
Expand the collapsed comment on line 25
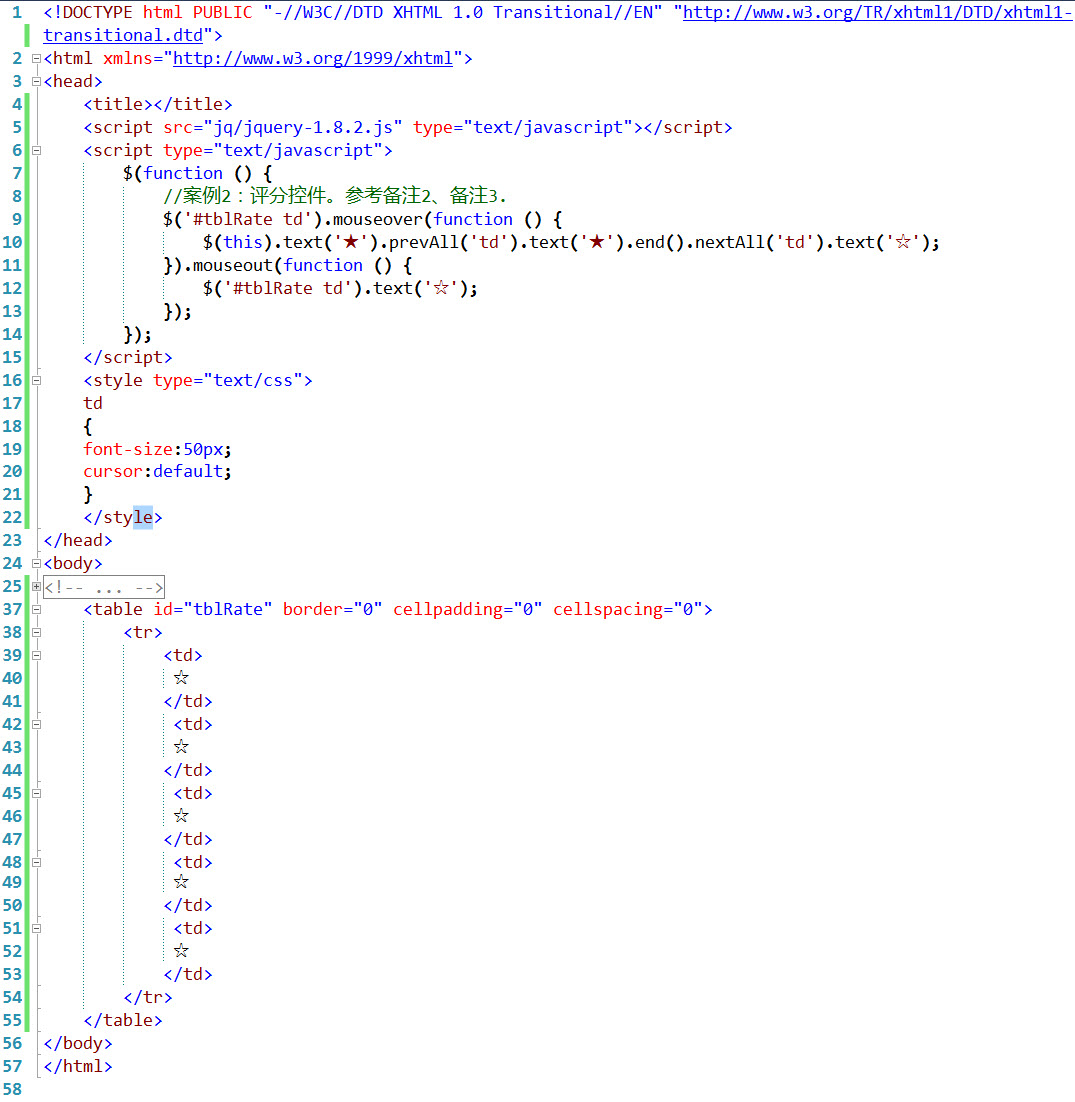tap(36, 586)
